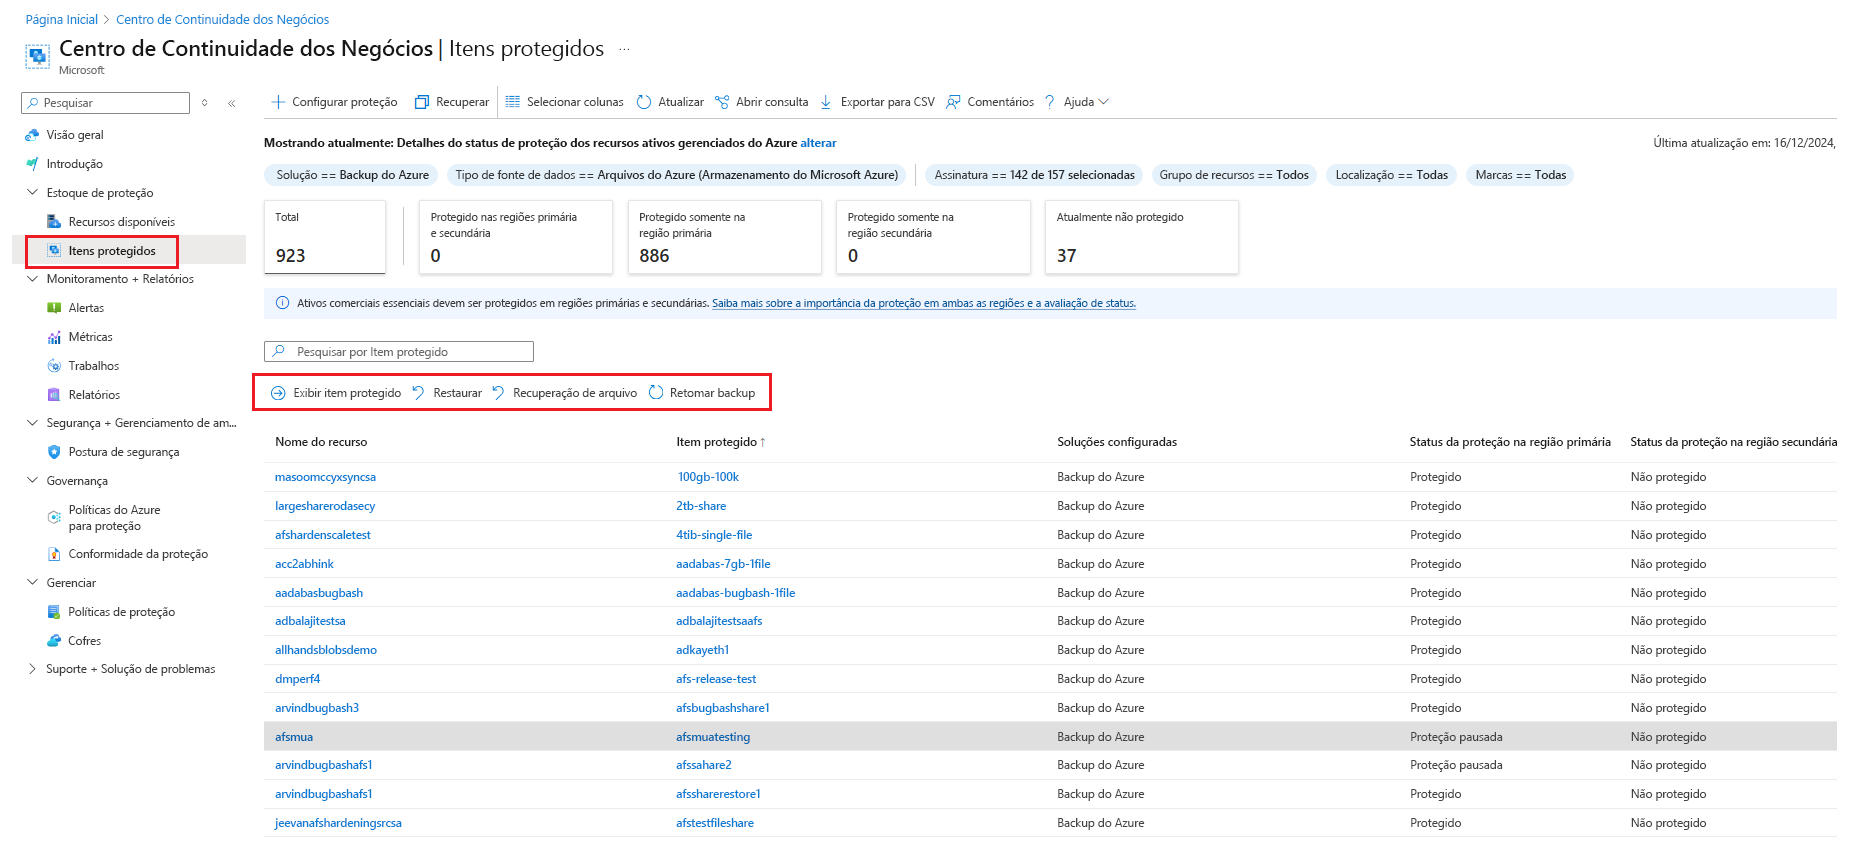Click the Políticas do Azure icon
1862x843 pixels.
(54, 517)
